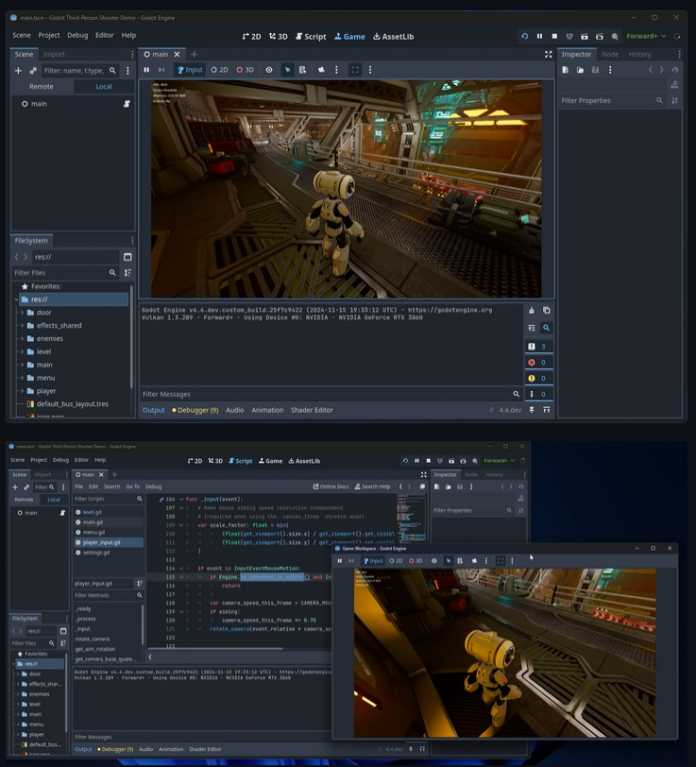Image resolution: width=696 pixels, height=767 pixels.
Task: Open the Debug menu in top window
Action: (x=77, y=35)
